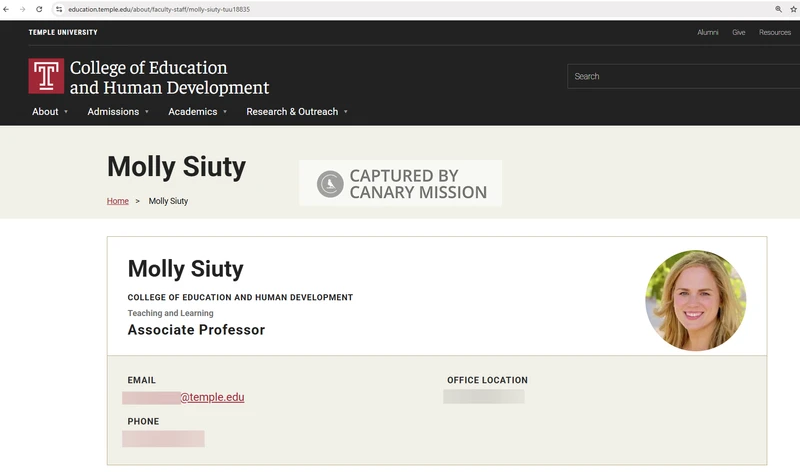800x475 pixels.
Task: Click the Temple T logo
Action: [x=46, y=76]
